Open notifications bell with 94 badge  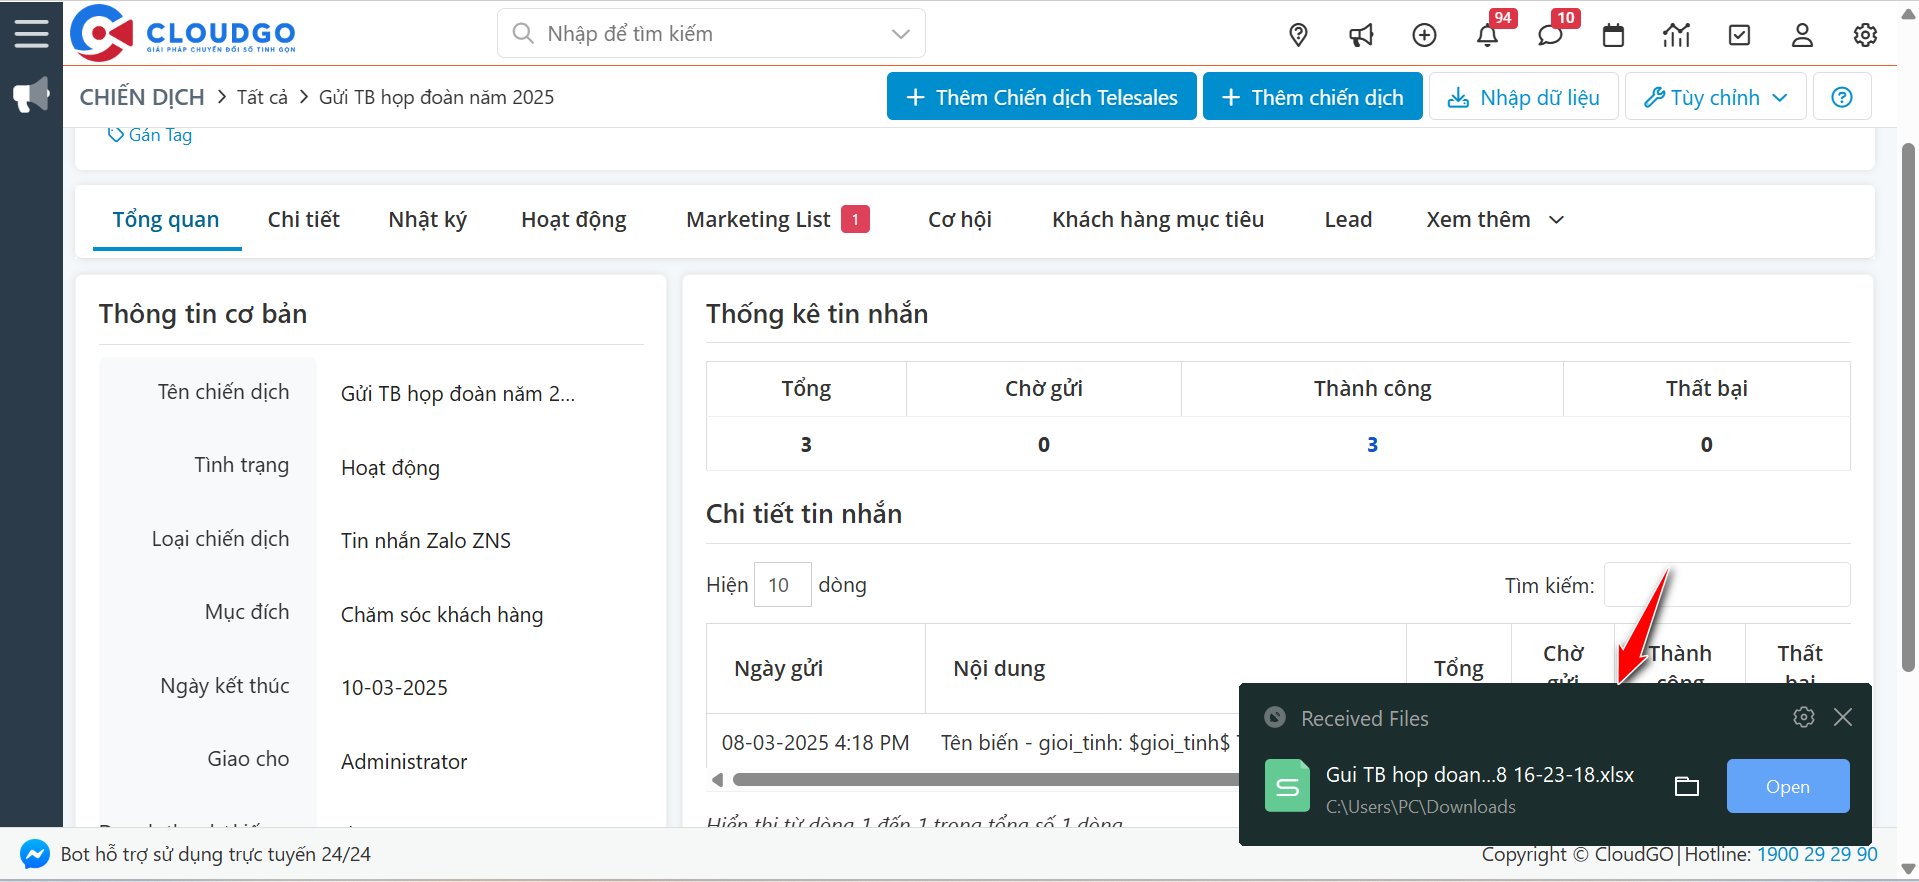pos(1487,35)
